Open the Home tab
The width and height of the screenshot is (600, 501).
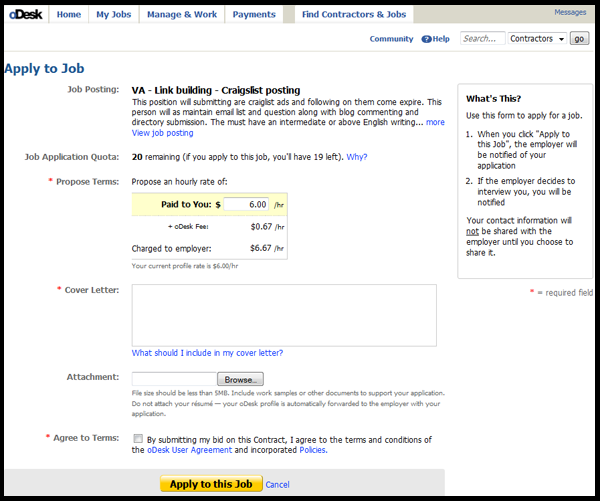point(69,15)
